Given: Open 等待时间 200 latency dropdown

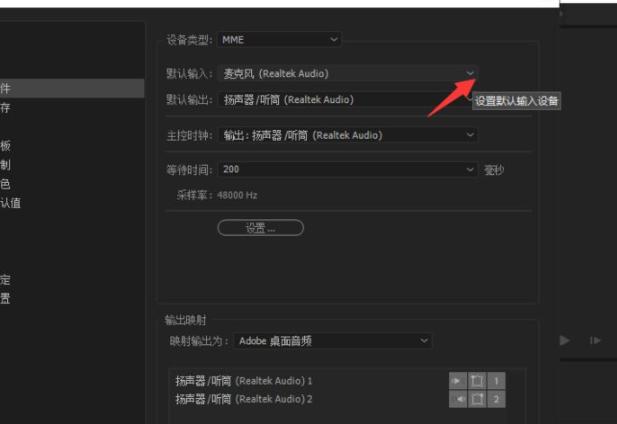Looking at the screenshot, I should point(348,170).
